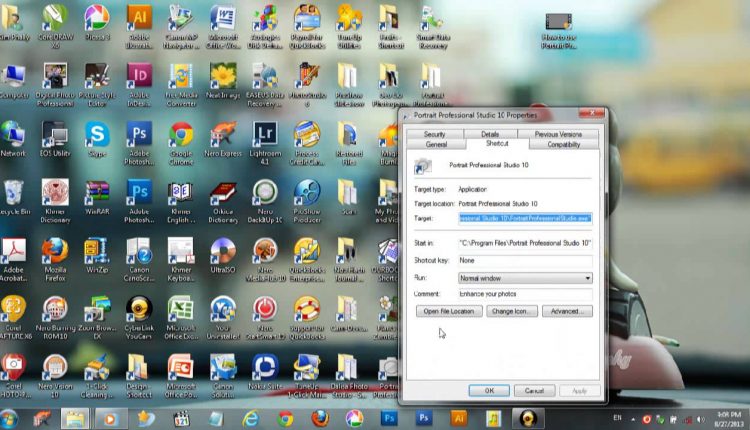Click the Shortcut key field

(525, 260)
